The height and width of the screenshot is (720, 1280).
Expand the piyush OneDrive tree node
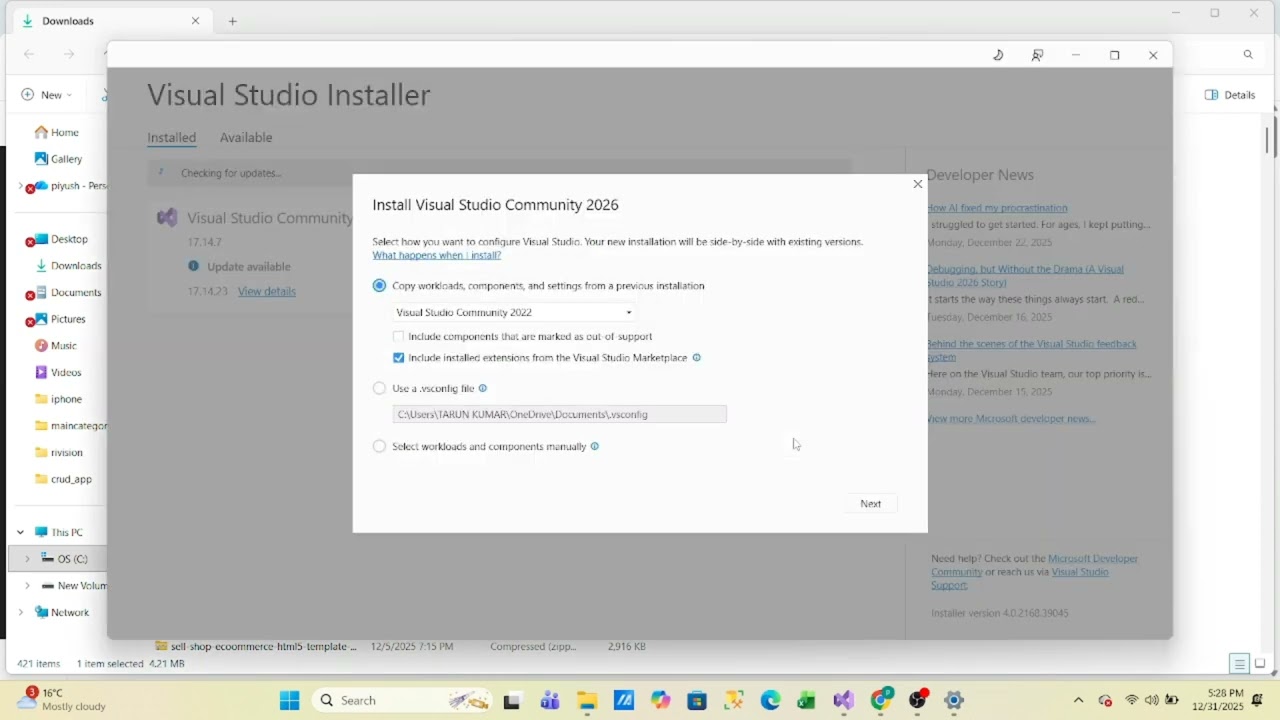click(x=20, y=186)
